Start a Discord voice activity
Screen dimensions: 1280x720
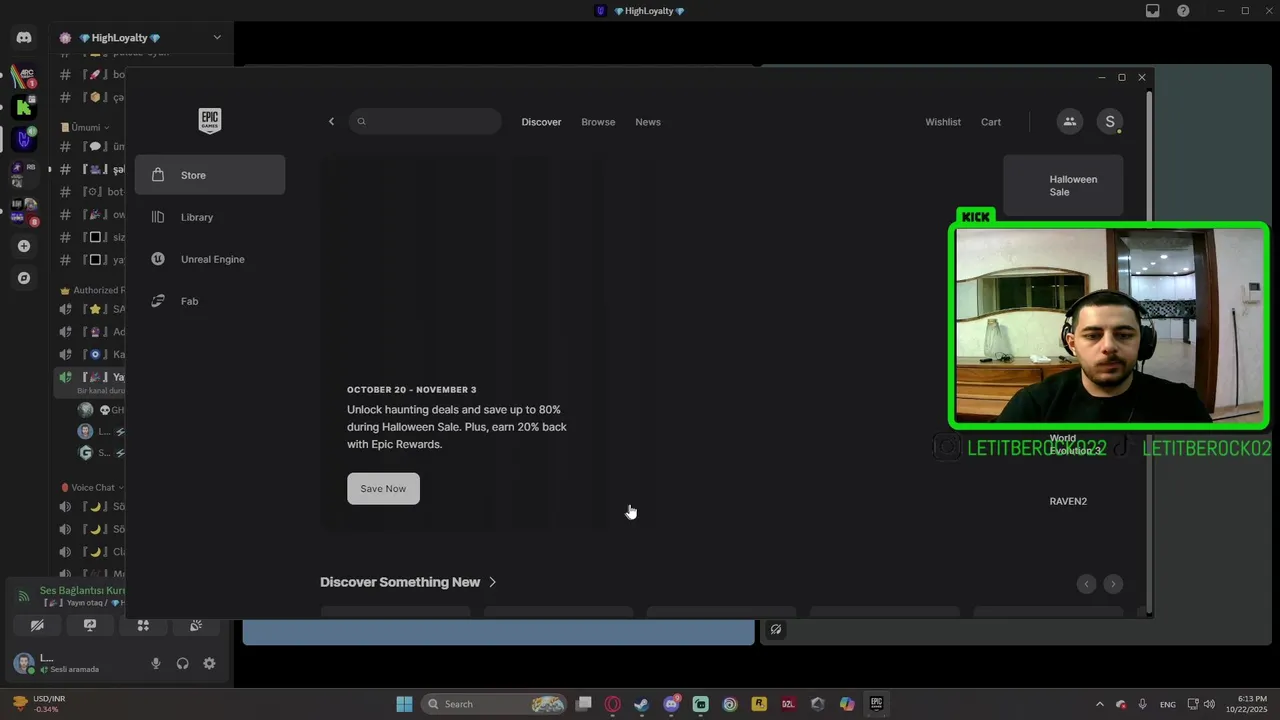(x=143, y=626)
